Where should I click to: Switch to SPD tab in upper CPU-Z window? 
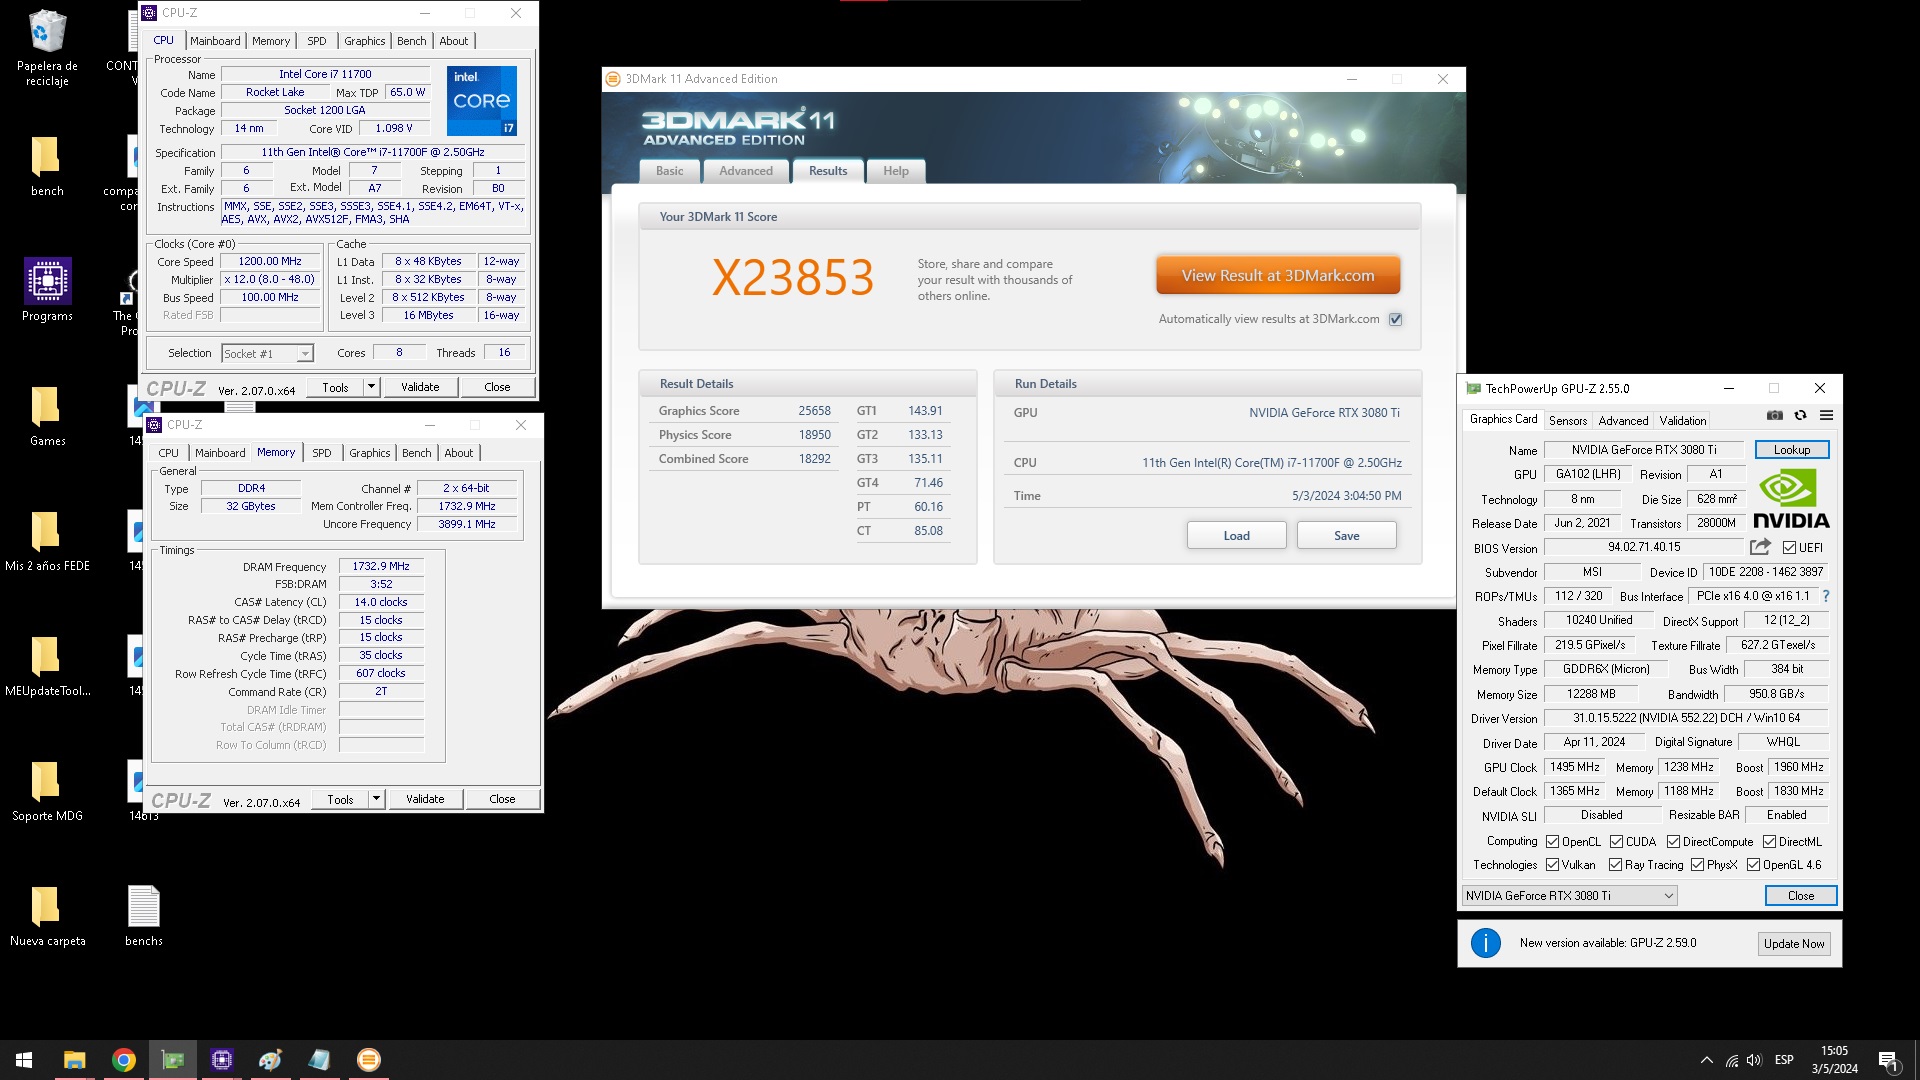pos(317,41)
